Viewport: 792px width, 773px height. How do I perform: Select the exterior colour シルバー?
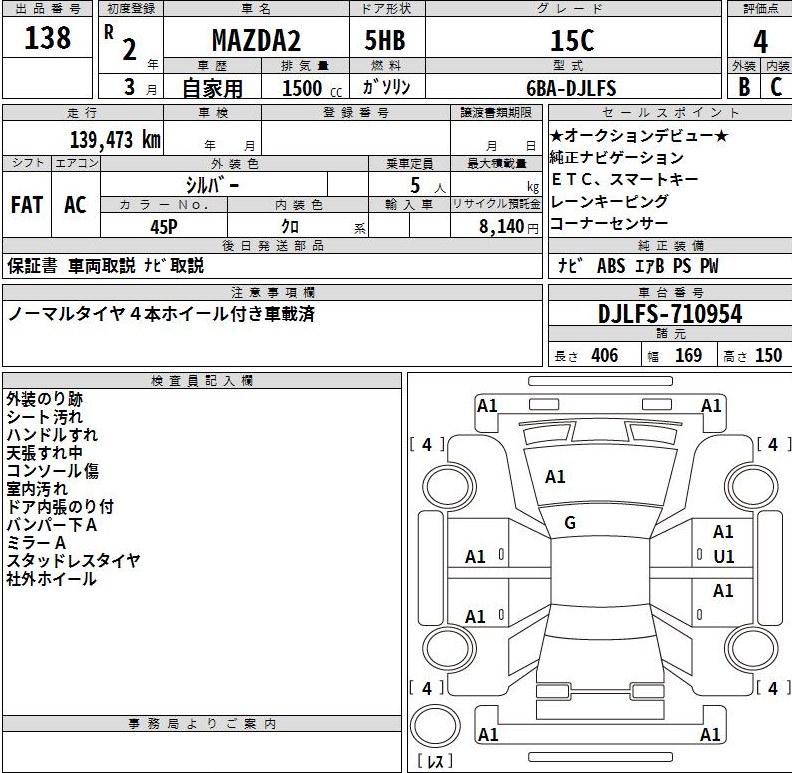click(x=213, y=185)
